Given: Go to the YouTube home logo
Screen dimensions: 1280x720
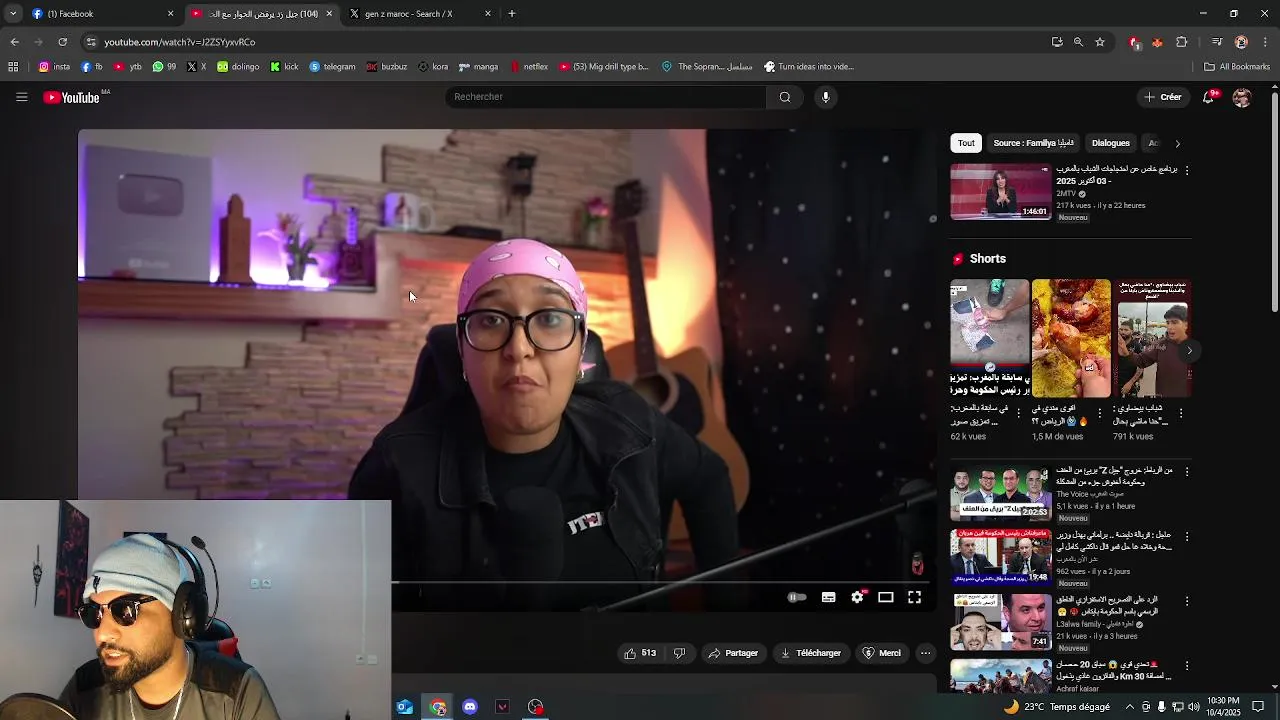Looking at the screenshot, I should click(x=72, y=97).
